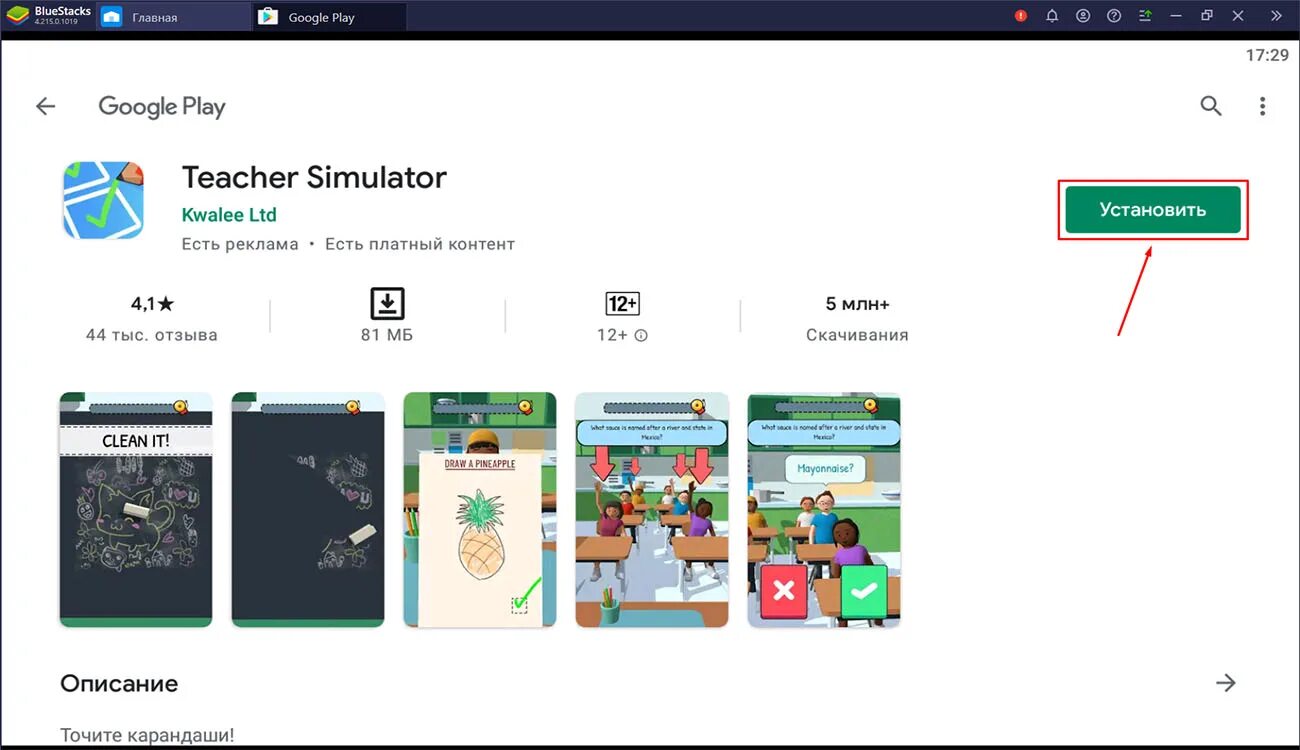Open BlueStacks help question mark icon
Image resolution: width=1300 pixels, height=750 pixels.
point(1114,16)
